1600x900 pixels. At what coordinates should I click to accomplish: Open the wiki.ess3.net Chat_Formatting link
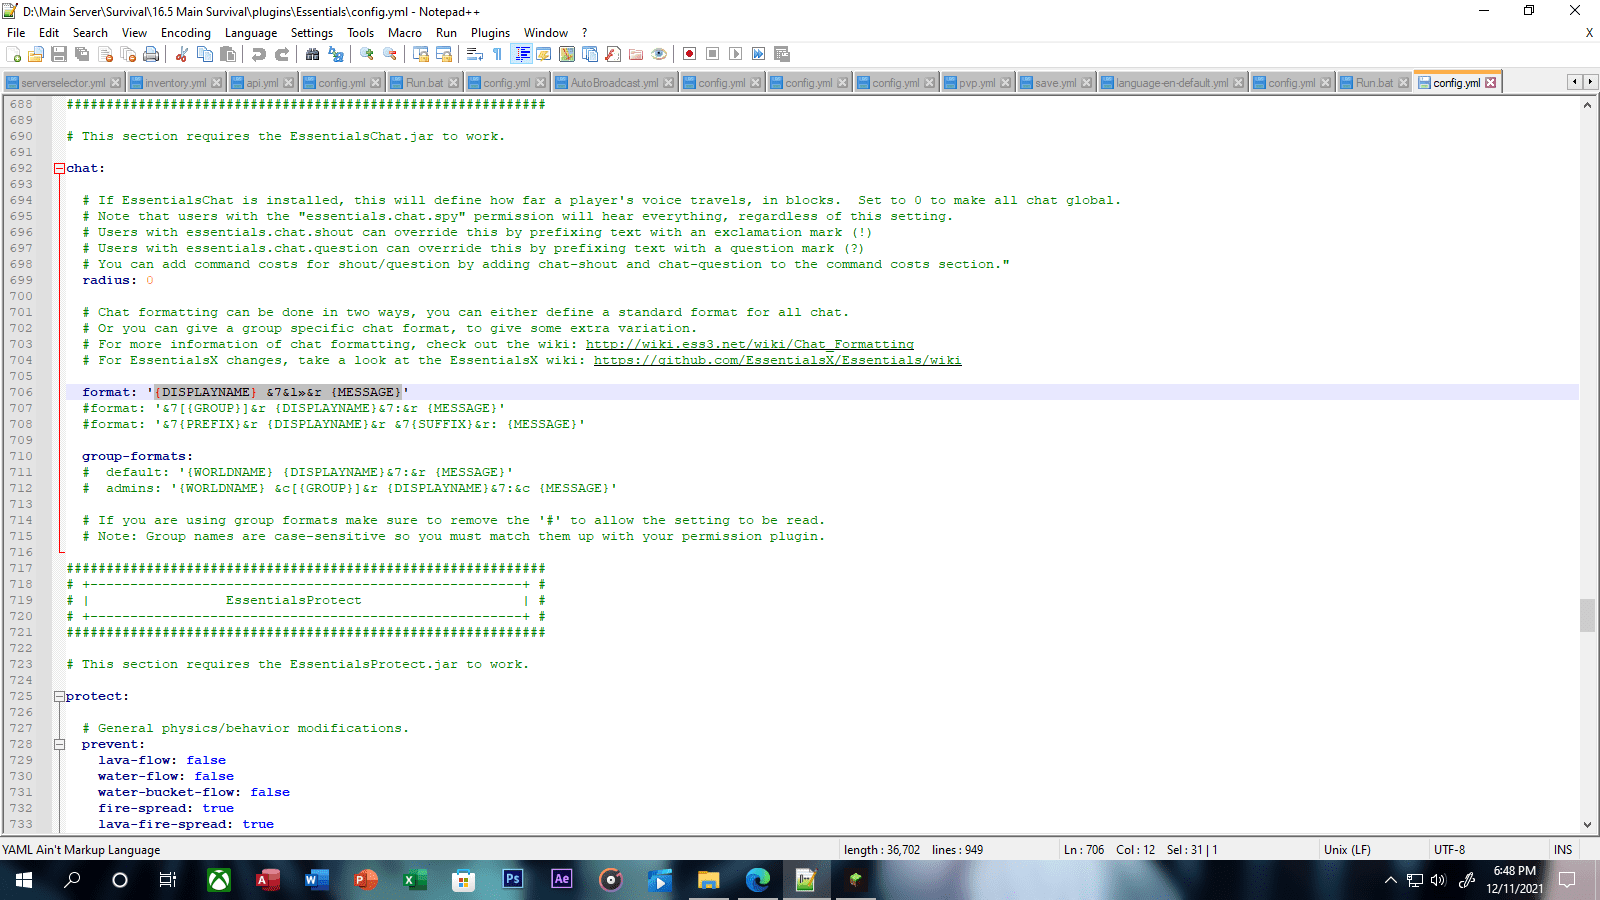pyautogui.click(x=750, y=344)
